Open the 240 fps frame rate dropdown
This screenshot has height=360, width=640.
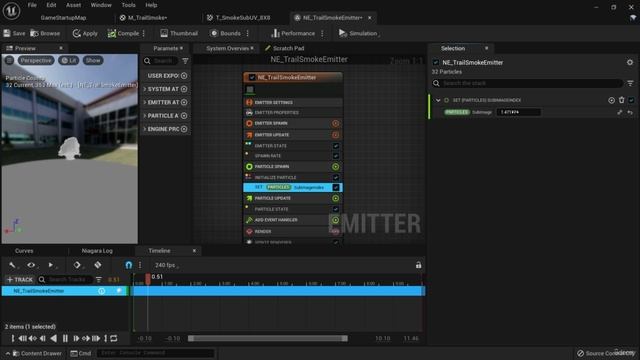167,265
